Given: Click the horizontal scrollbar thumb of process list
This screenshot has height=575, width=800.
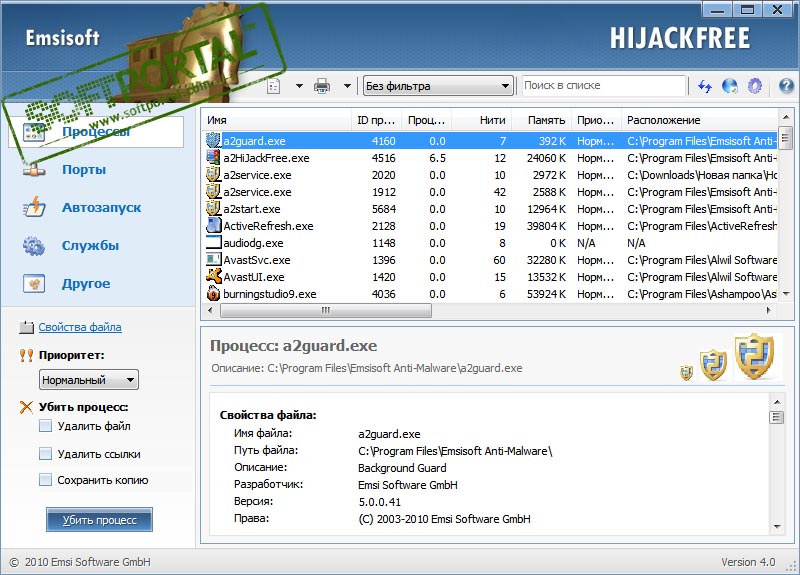Looking at the screenshot, I should [326, 310].
